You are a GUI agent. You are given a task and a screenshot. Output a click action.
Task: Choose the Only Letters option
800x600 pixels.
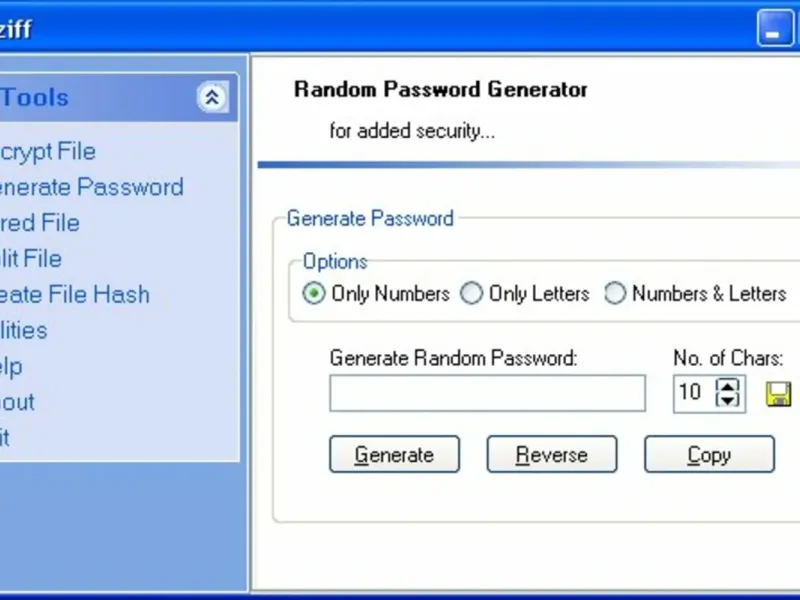pyautogui.click(x=471, y=294)
